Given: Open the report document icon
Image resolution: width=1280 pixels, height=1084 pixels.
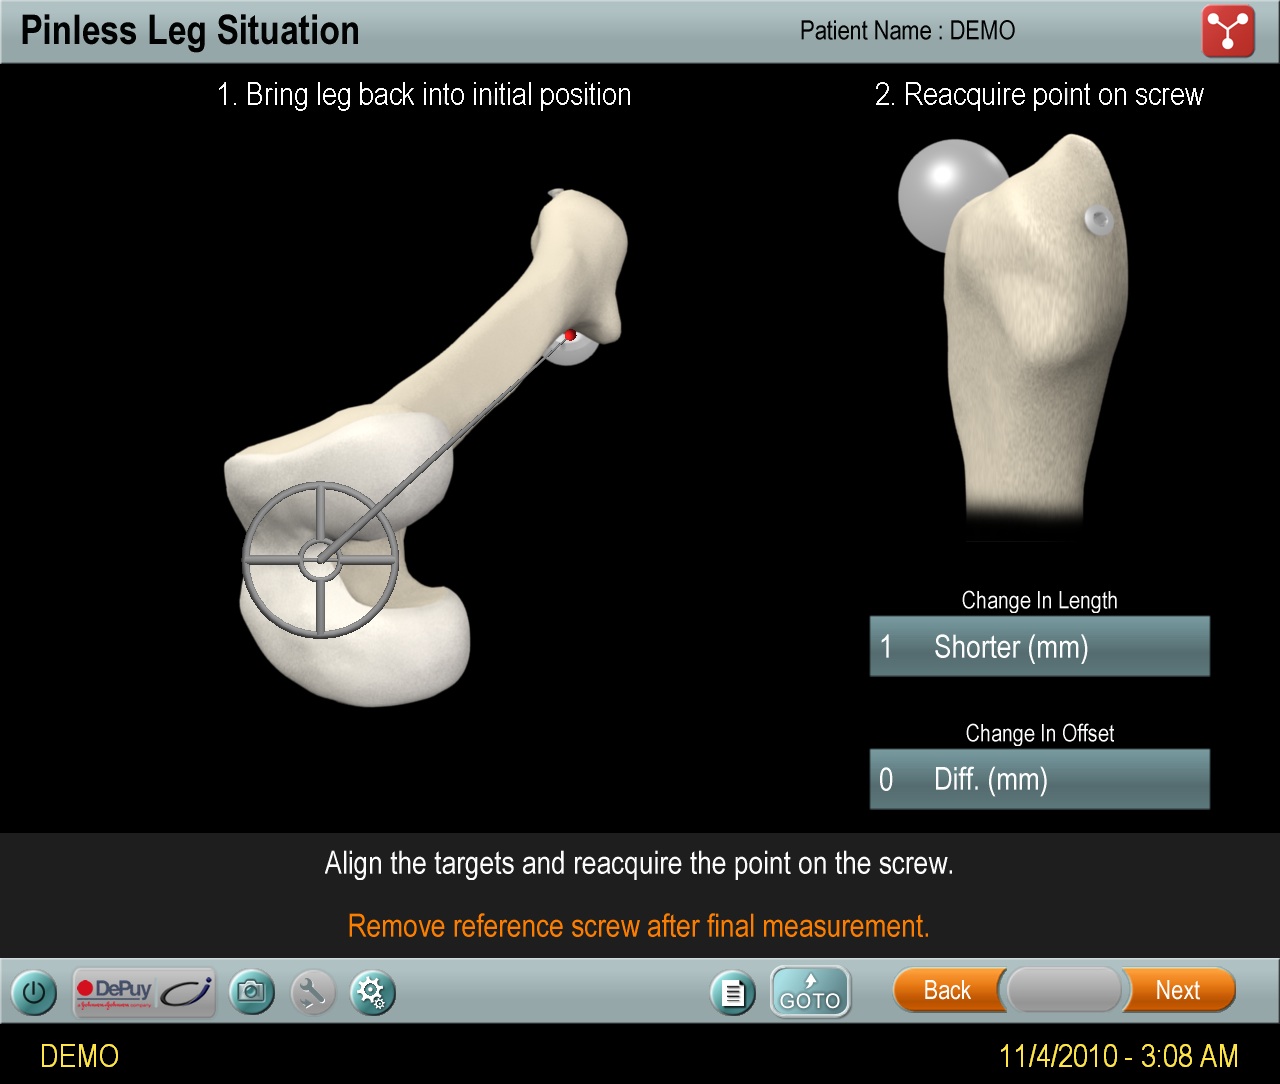Looking at the screenshot, I should pyautogui.click(x=733, y=993).
